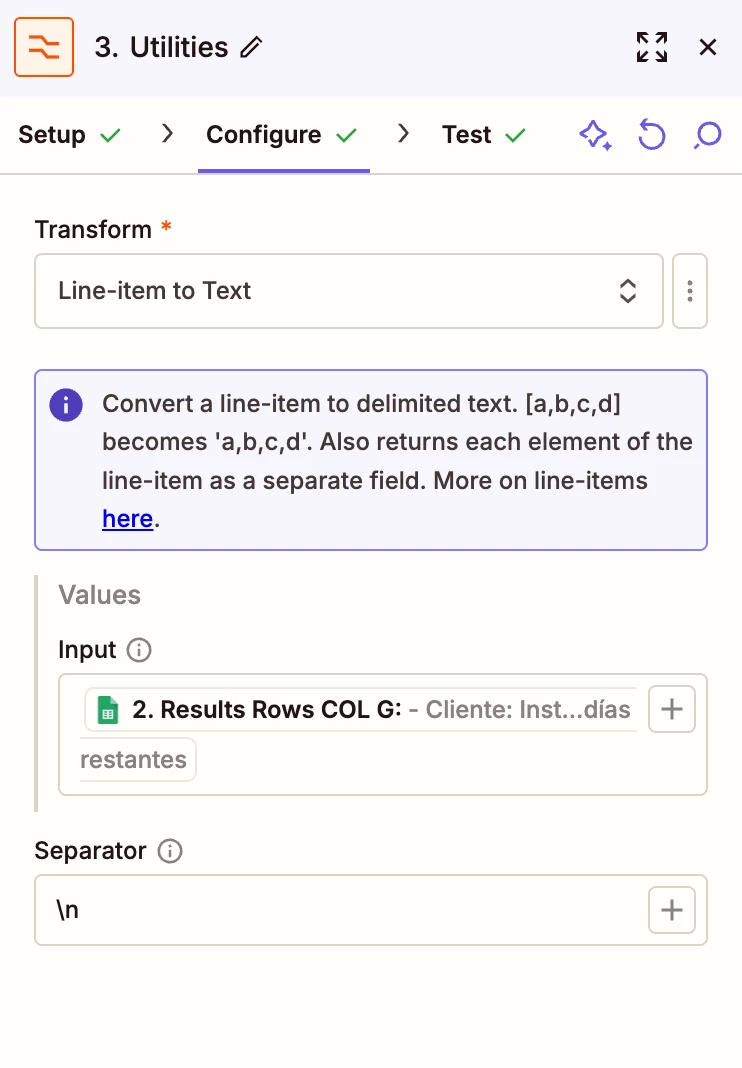The height and width of the screenshot is (1068, 742).
Task: Open the comment bubble icon
Action: point(707,135)
